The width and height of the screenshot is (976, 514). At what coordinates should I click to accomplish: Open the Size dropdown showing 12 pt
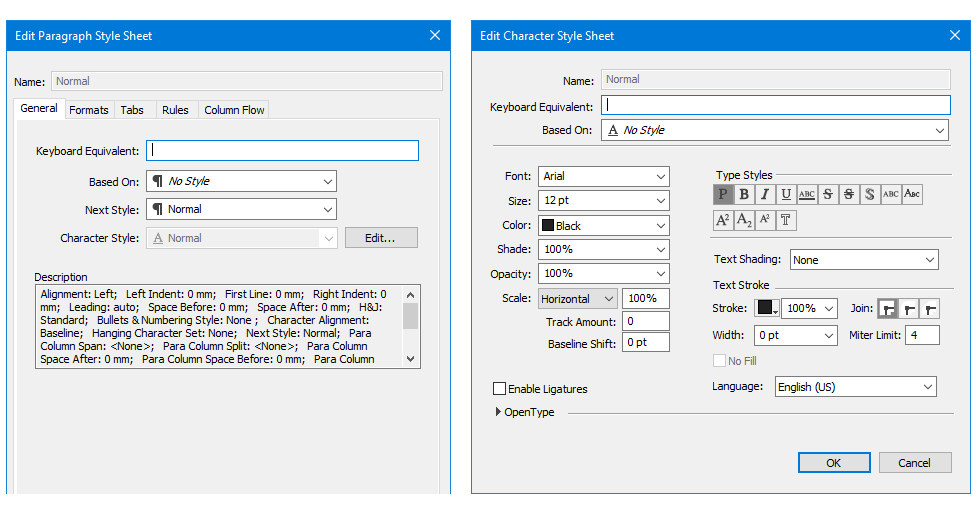point(604,200)
